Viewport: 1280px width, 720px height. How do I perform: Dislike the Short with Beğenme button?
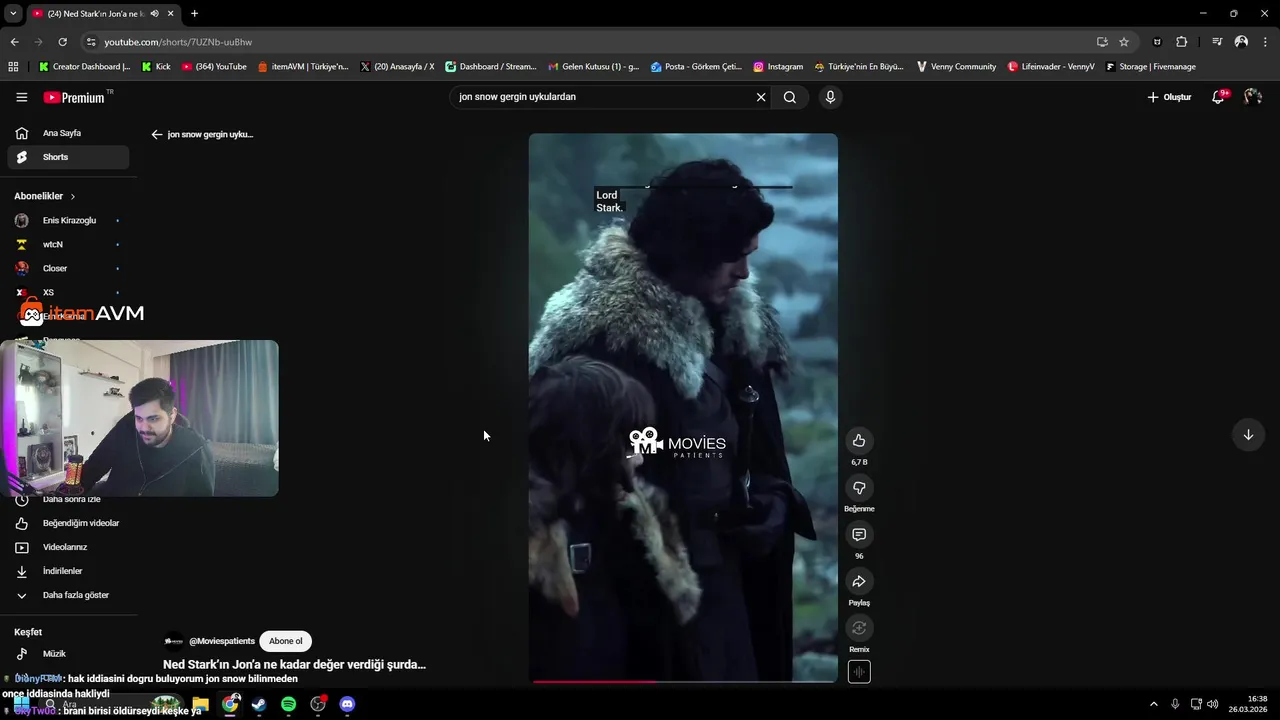pyautogui.click(x=859, y=488)
